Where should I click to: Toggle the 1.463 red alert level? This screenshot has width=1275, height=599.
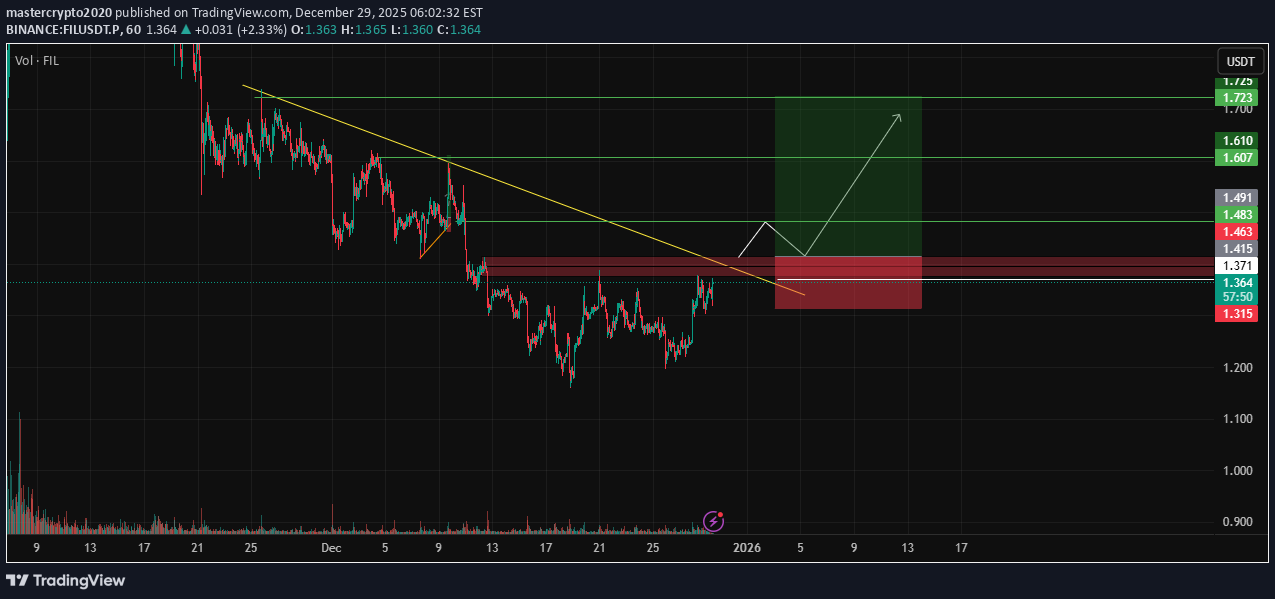pyautogui.click(x=1236, y=231)
